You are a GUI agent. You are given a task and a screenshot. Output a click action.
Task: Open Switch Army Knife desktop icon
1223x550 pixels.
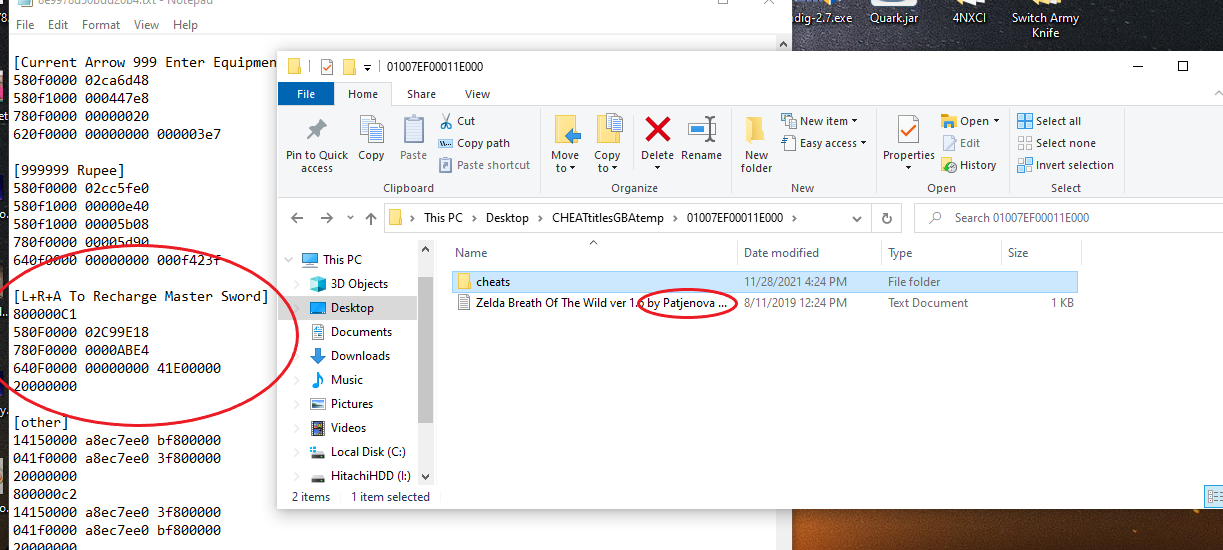point(1045,22)
